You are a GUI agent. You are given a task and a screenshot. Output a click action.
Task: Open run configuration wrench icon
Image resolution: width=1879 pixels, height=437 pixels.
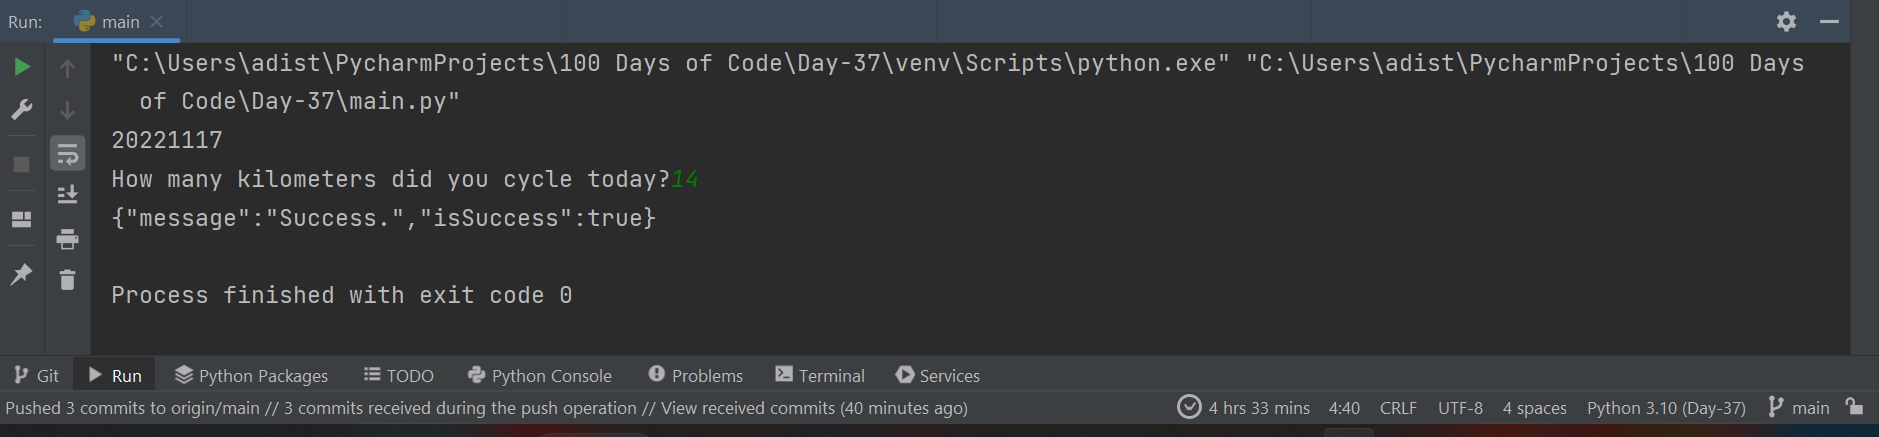pos(22,109)
